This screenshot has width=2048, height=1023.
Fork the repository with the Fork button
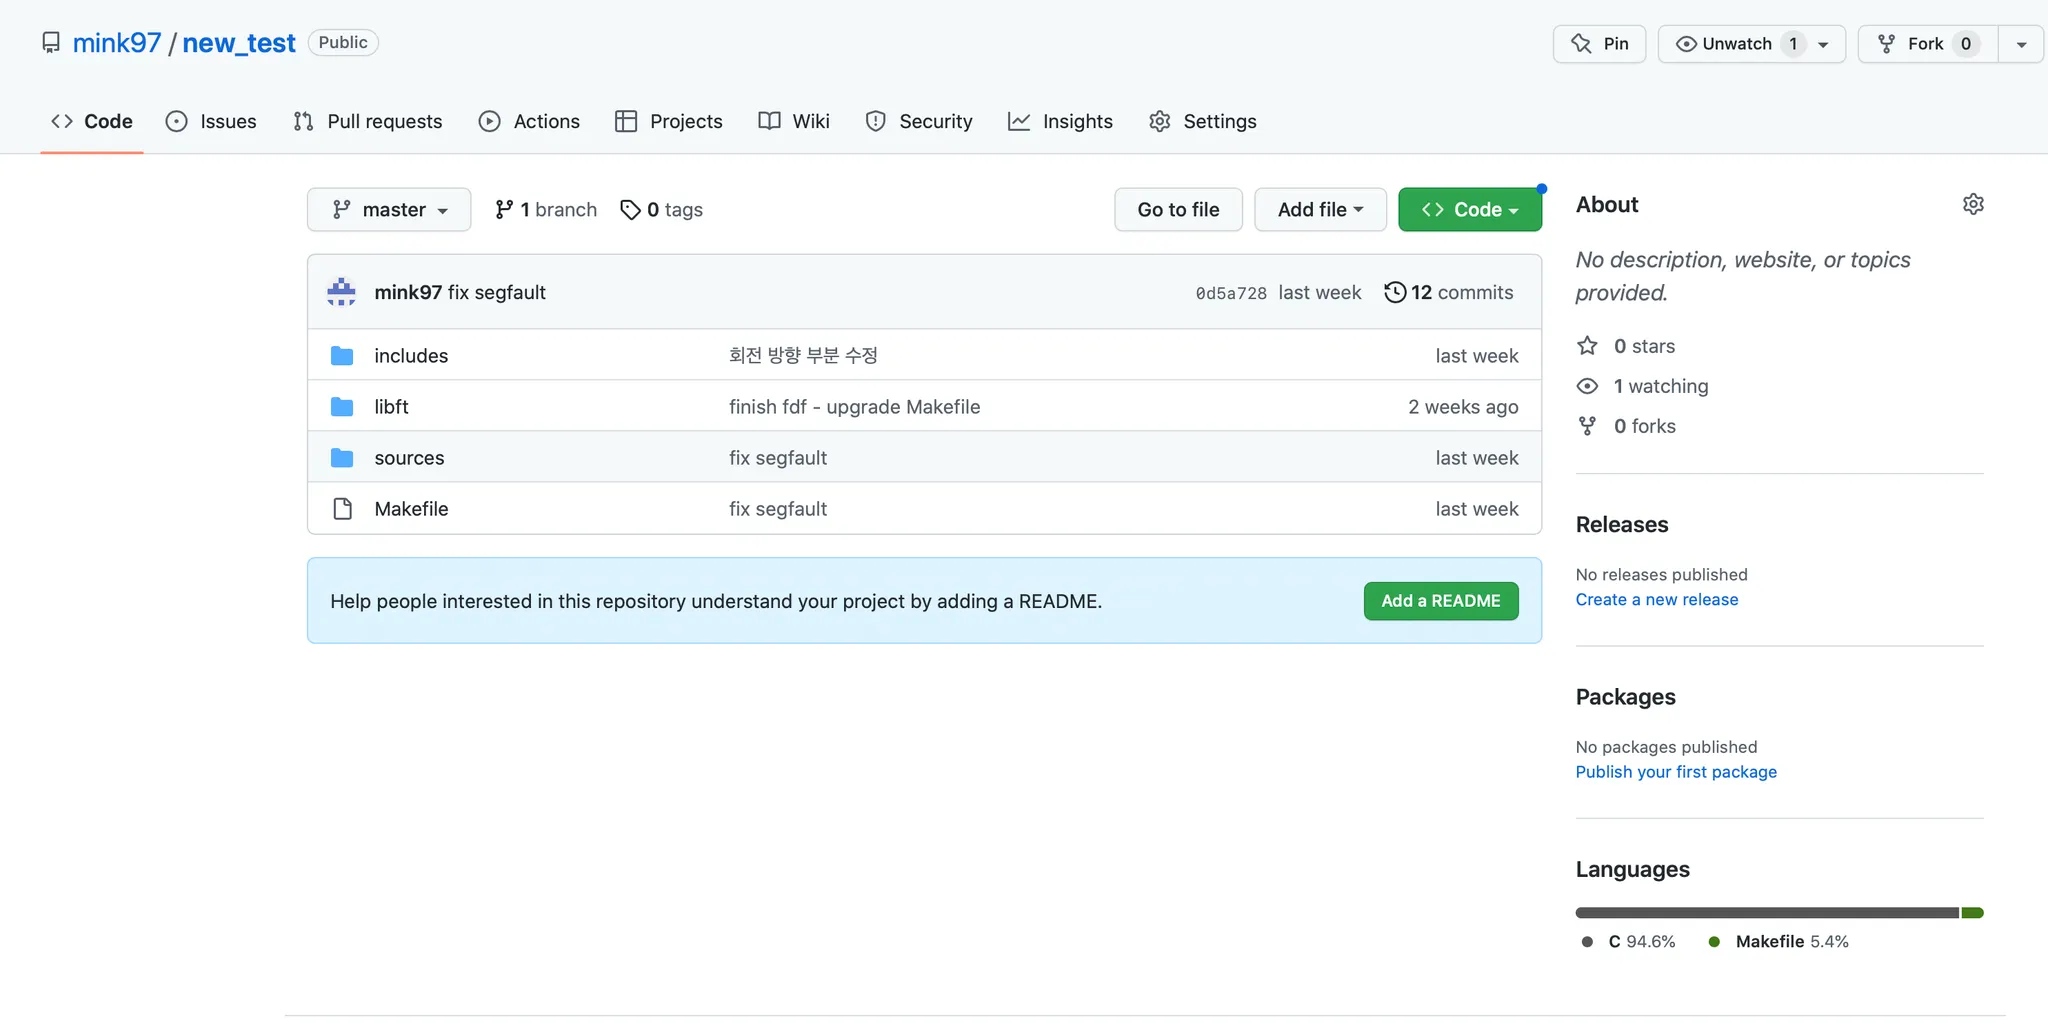click(1927, 44)
